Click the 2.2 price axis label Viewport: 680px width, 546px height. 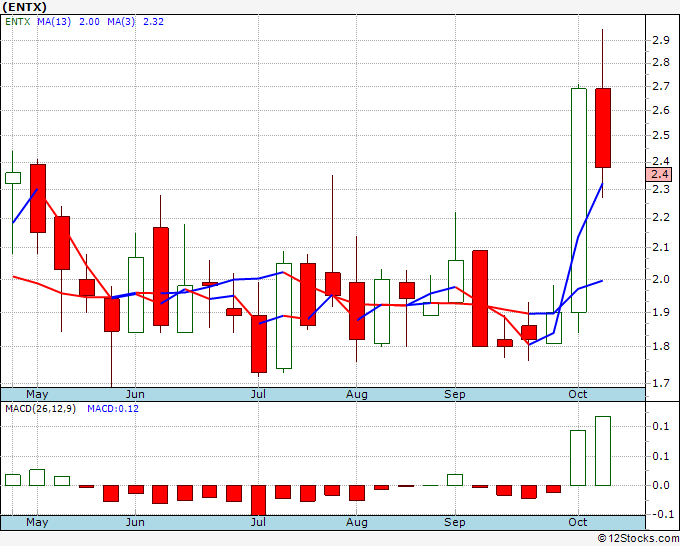[661, 218]
